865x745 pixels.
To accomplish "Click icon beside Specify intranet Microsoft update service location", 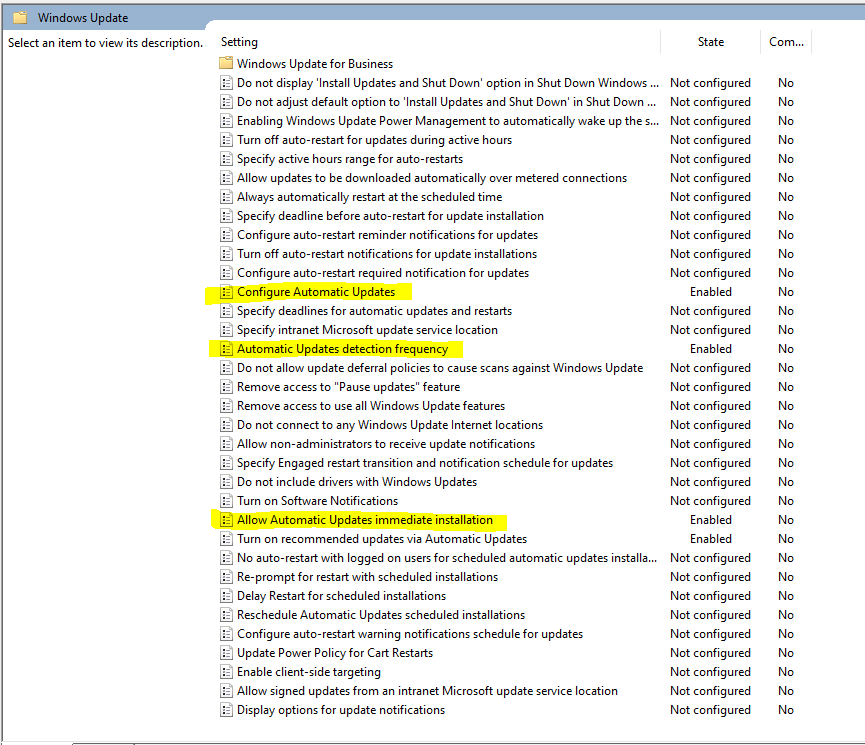I will tap(226, 330).
